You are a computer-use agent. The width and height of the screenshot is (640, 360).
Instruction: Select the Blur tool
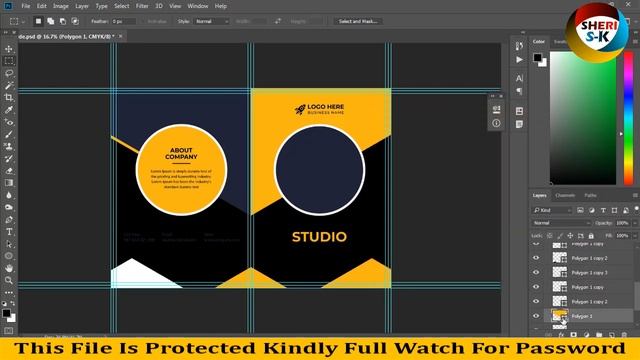pyautogui.click(x=9, y=195)
